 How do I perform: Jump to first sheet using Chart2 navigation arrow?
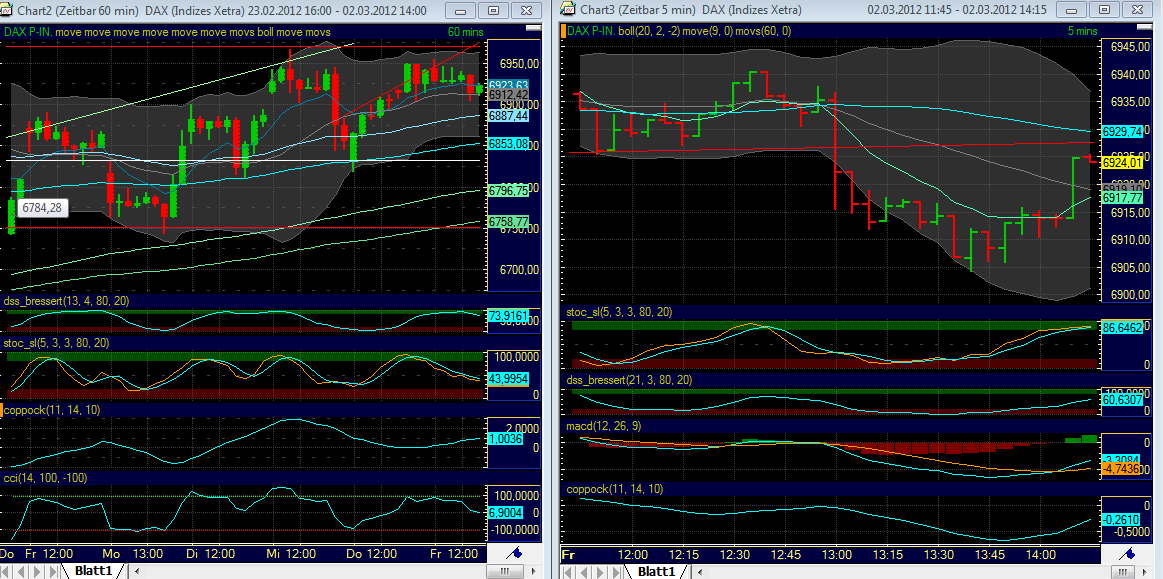(8, 573)
